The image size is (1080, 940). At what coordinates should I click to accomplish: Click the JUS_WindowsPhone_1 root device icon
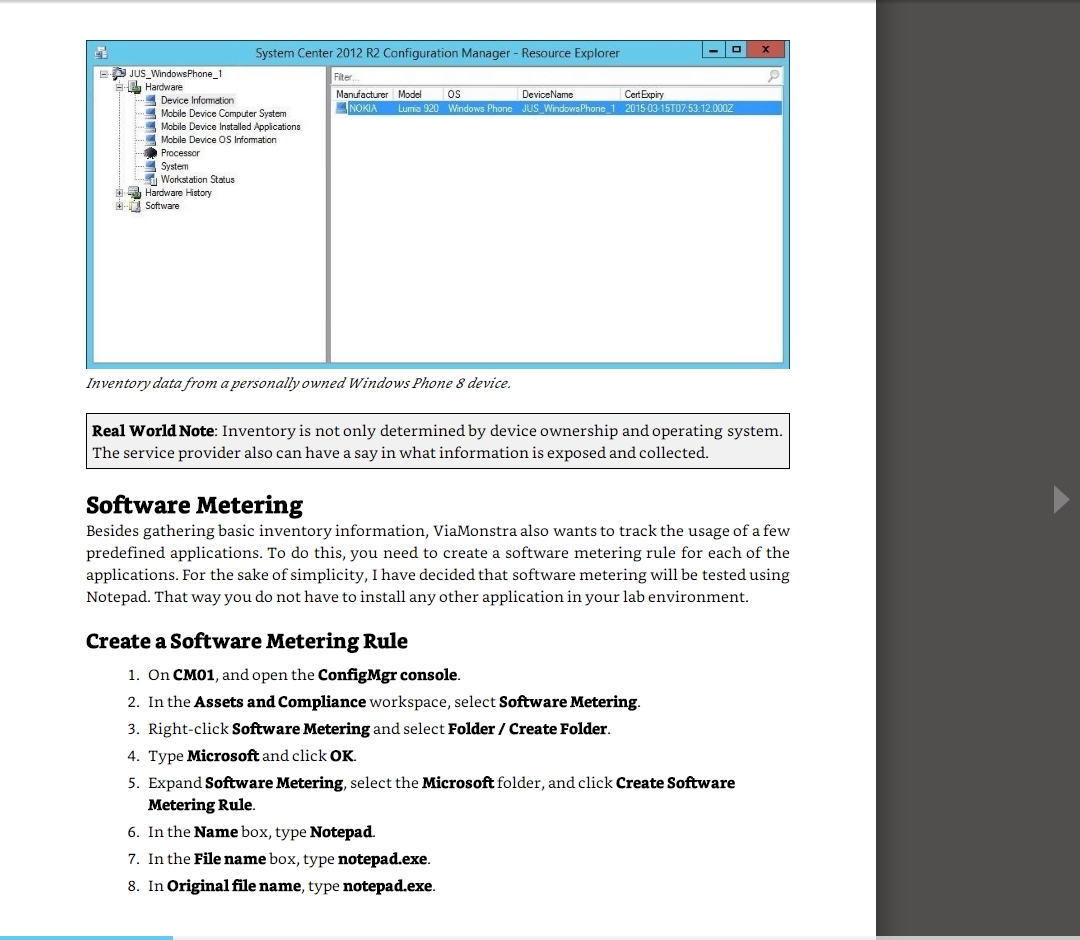pos(119,74)
